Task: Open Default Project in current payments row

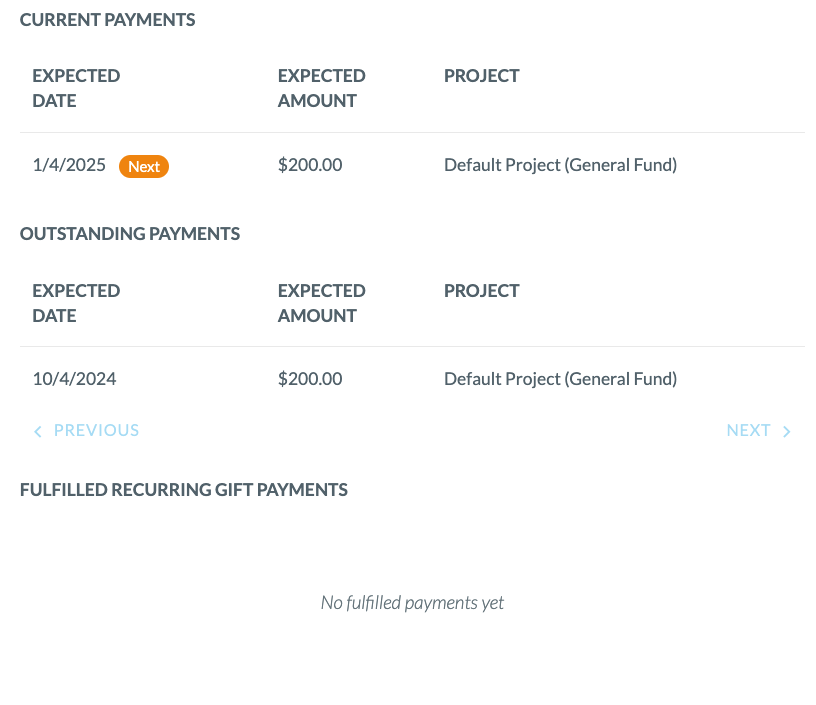Action: pyautogui.click(x=560, y=165)
